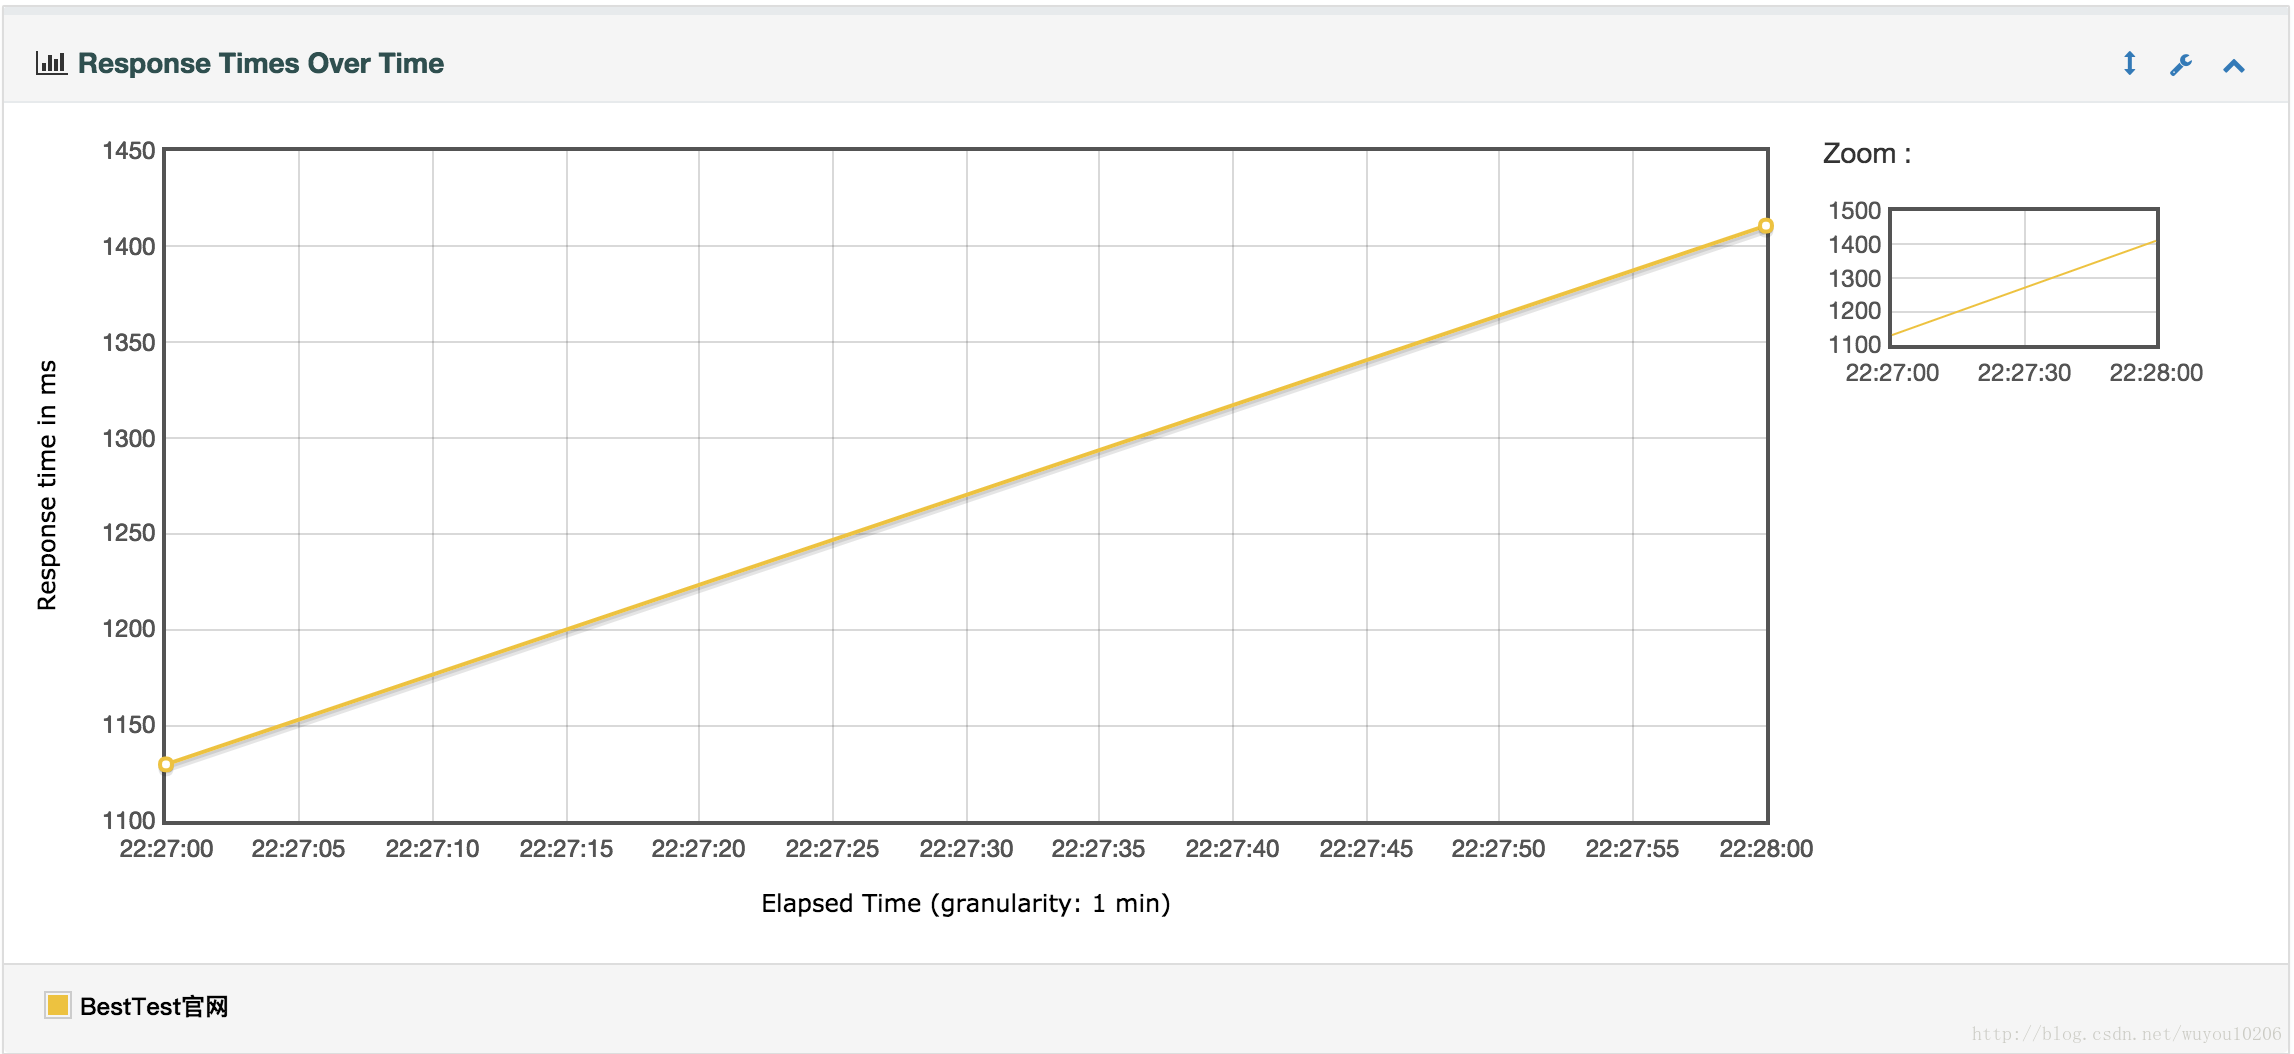Click the 22:27:30 x-axis tick label in main chart
The image size is (2294, 1054).
coord(966,849)
